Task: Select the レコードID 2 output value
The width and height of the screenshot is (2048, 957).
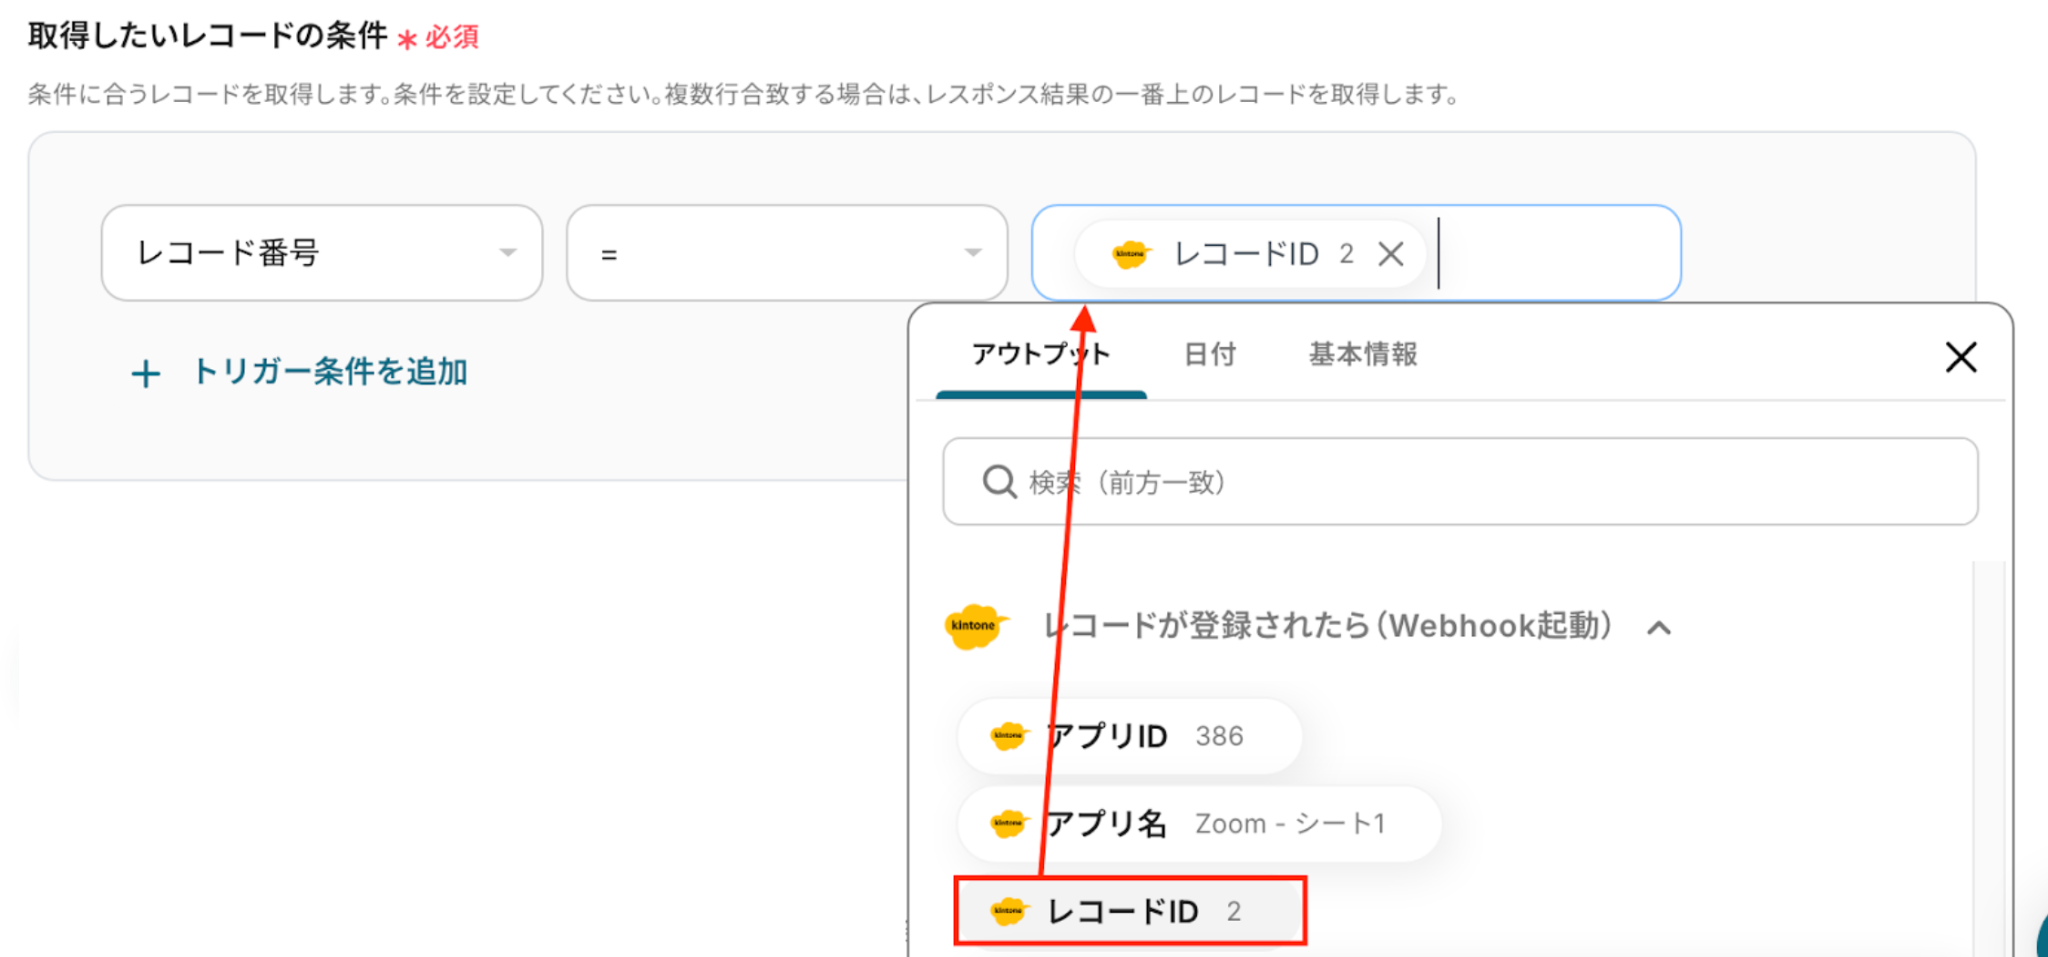Action: [1130, 911]
